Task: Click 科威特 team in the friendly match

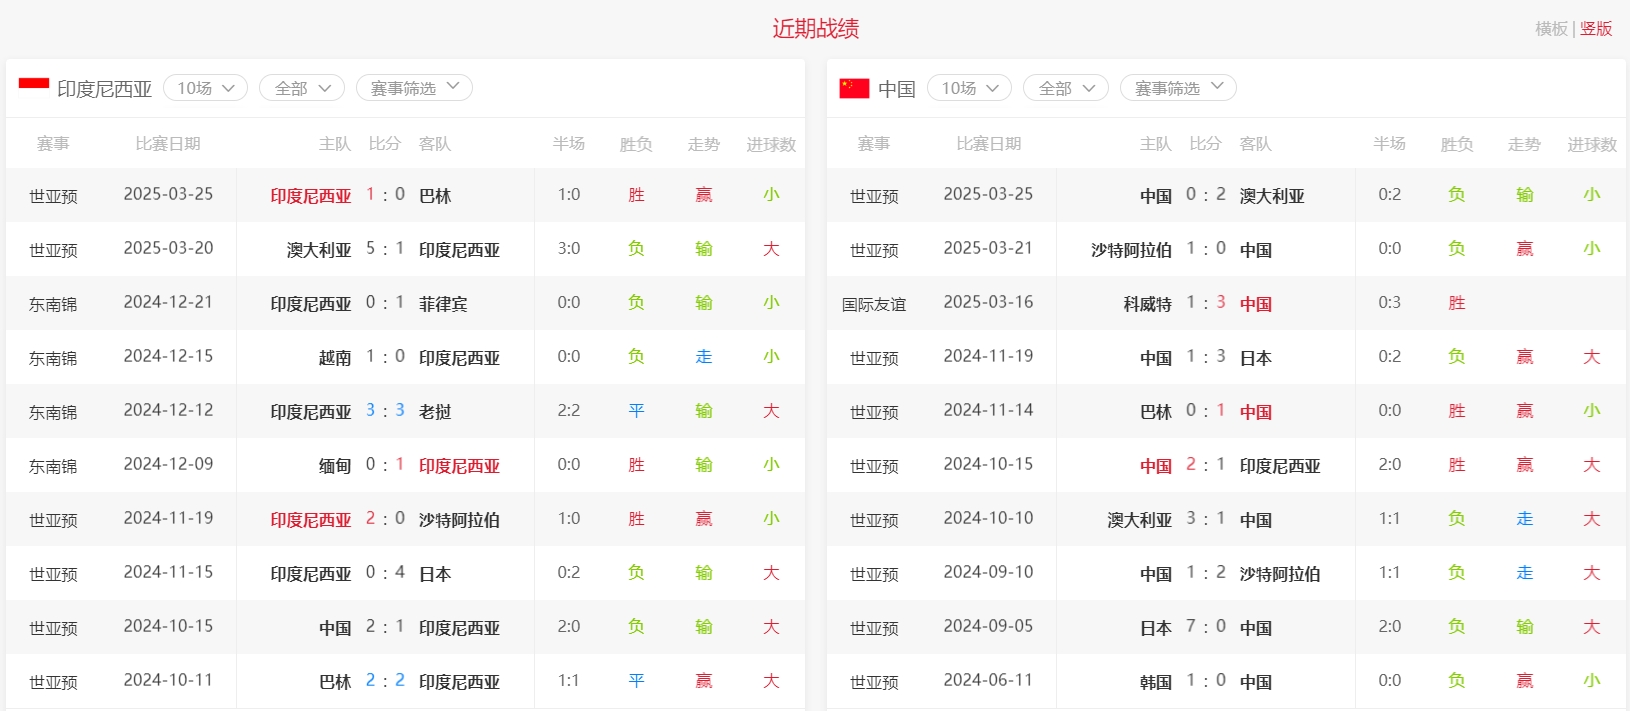Action: tap(1147, 304)
